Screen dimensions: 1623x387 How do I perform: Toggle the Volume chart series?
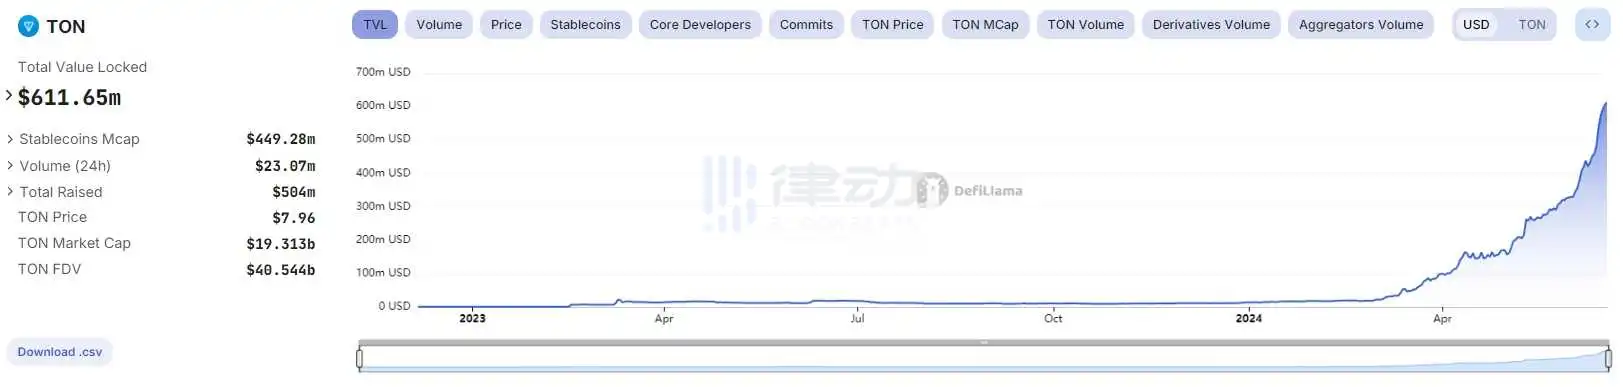pyautogui.click(x=439, y=24)
